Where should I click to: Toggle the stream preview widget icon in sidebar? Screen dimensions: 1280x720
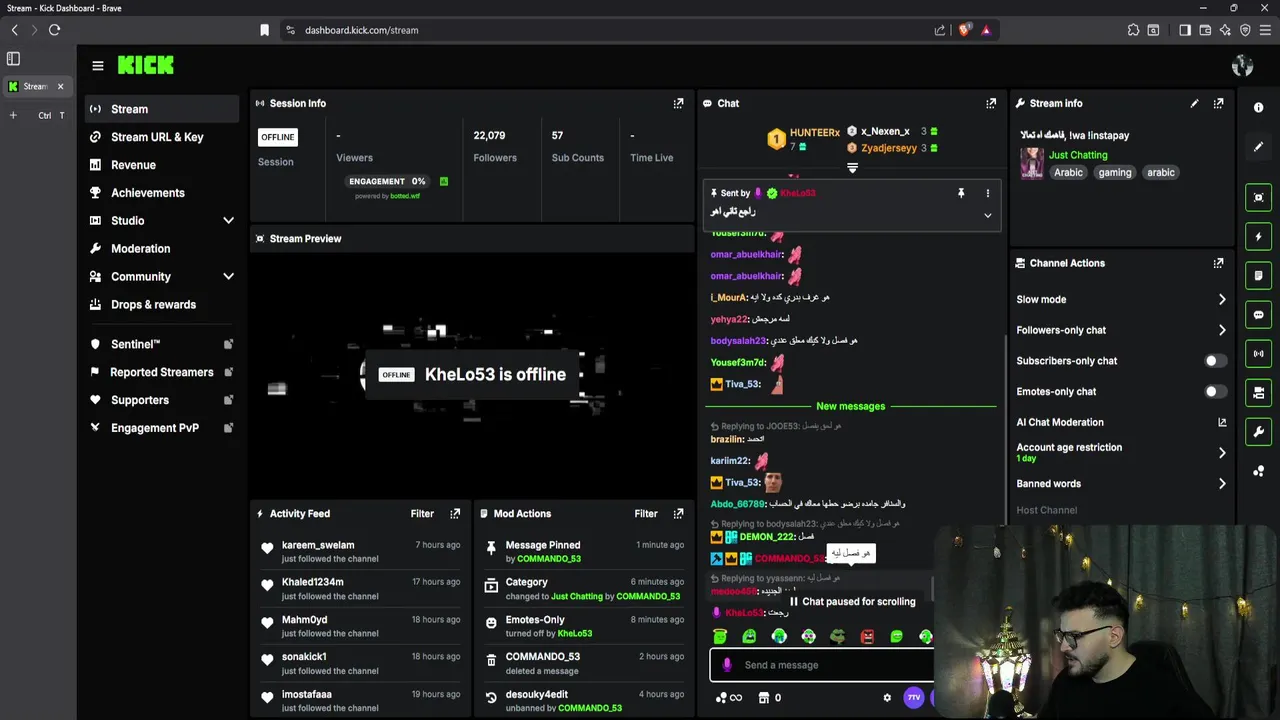click(1258, 197)
